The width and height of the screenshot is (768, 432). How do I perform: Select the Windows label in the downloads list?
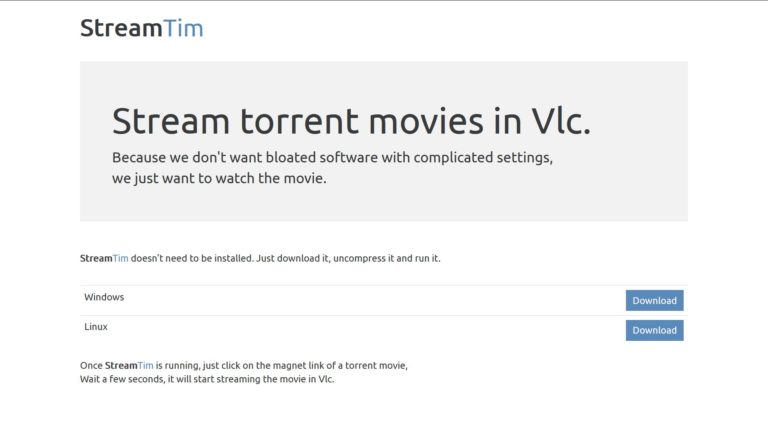[104, 297]
